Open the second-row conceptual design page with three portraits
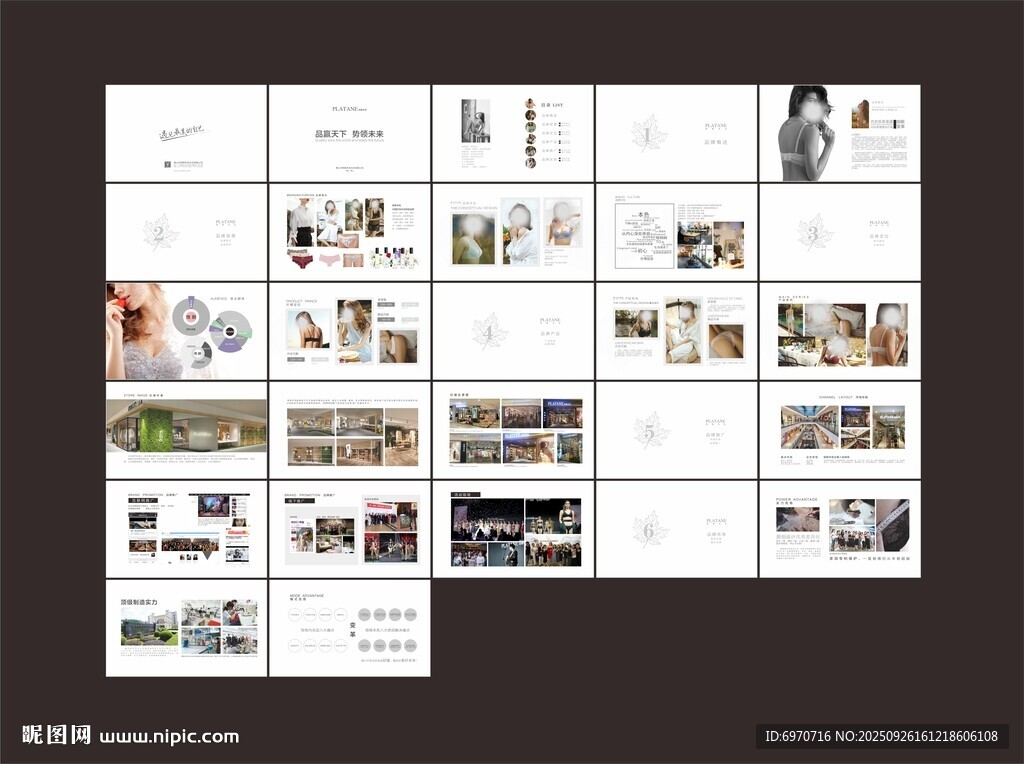This screenshot has height=764, width=1024. coord(513,232)
